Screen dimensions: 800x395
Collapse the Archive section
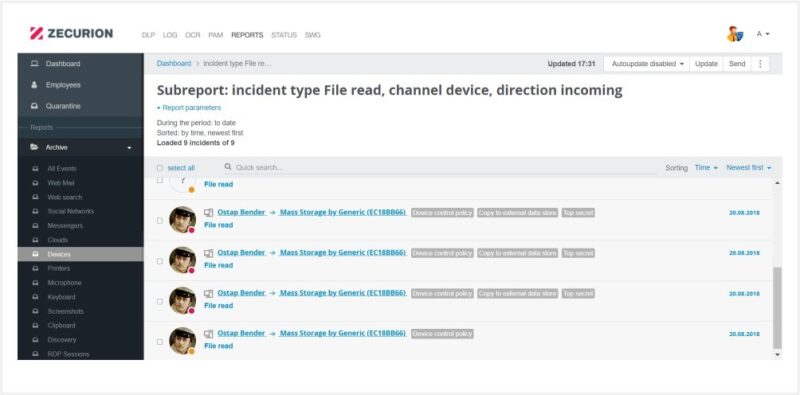point(81,147)
